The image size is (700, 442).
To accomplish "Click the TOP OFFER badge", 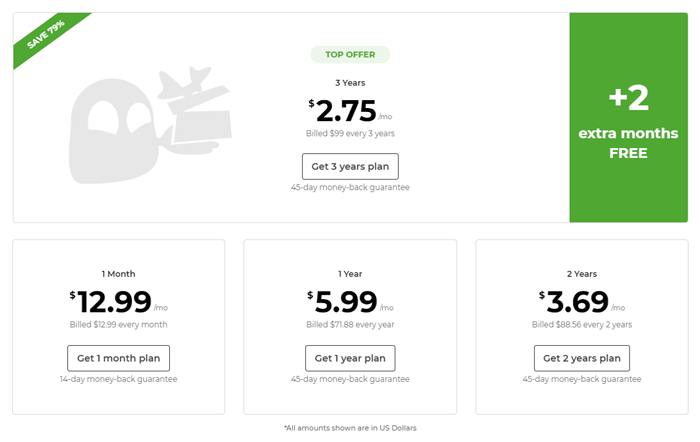I will pos(350,54).
